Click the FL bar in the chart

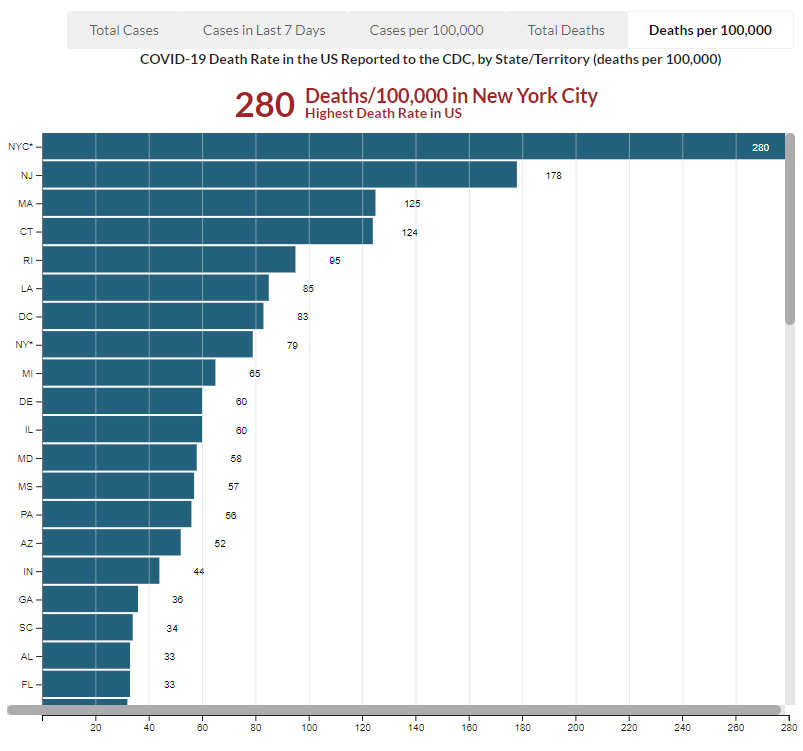click(86, 684)
